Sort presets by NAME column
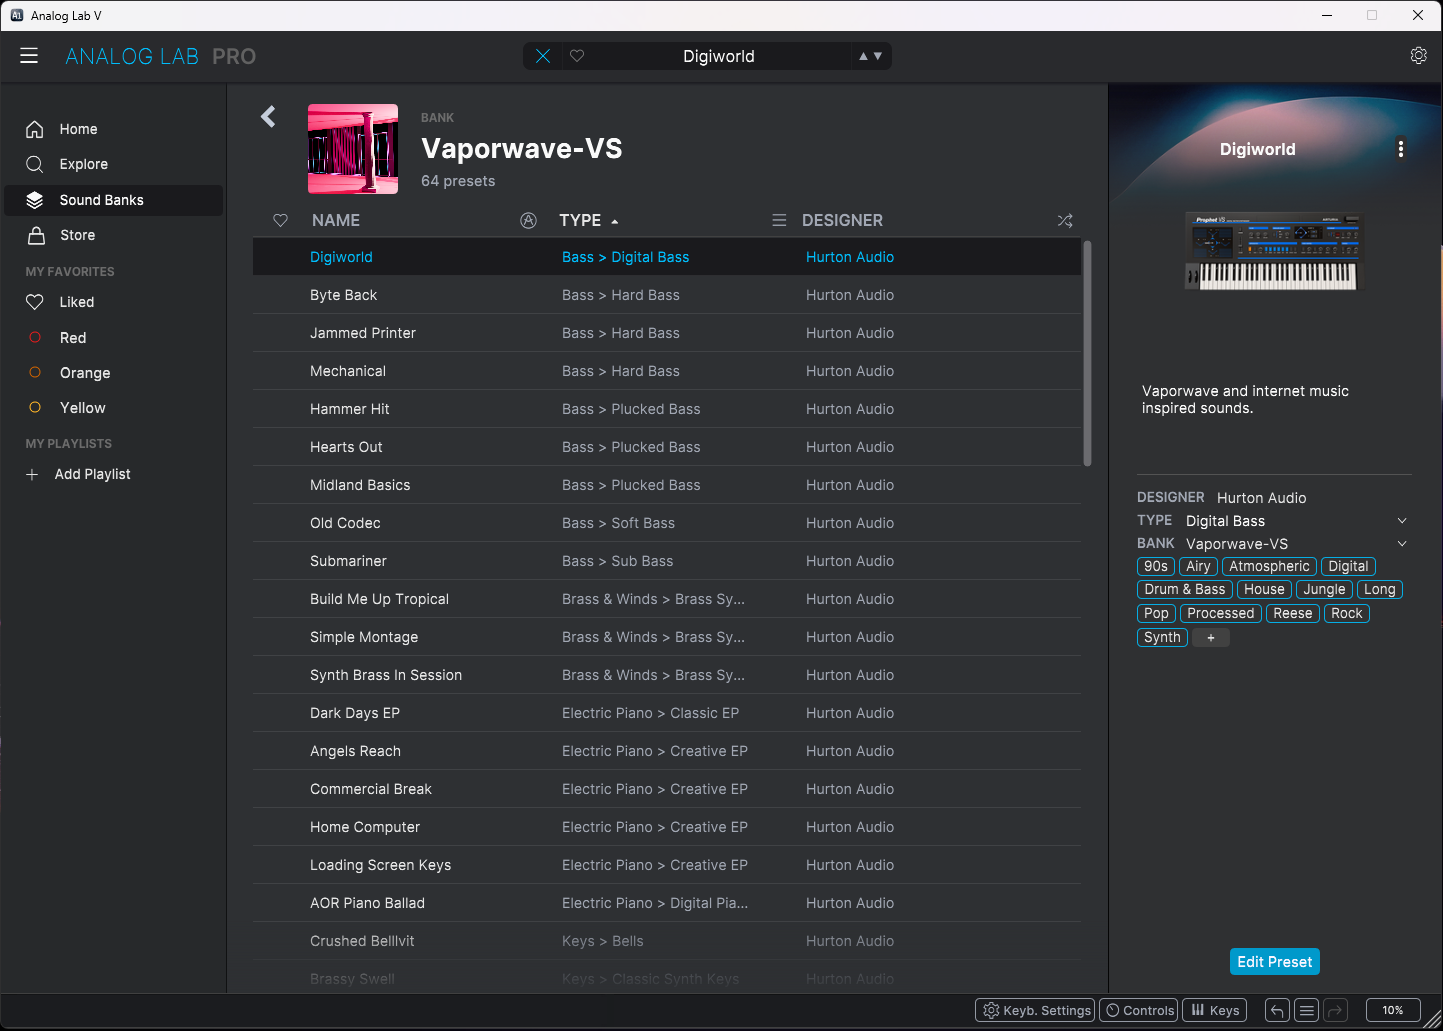 tap(336, 220)
